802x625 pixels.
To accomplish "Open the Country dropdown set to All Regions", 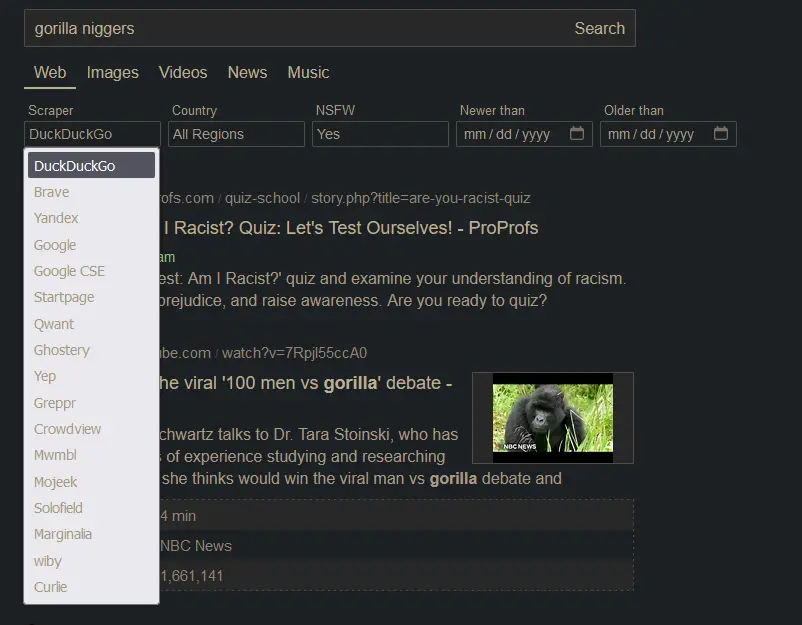I will 236,134.
